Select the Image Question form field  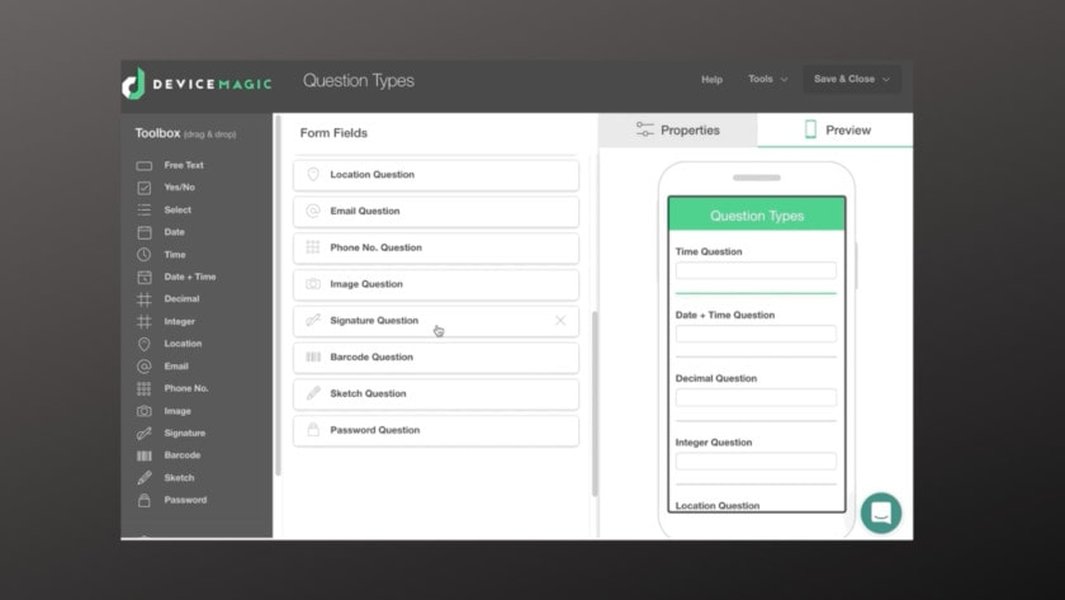pos(436,284)
